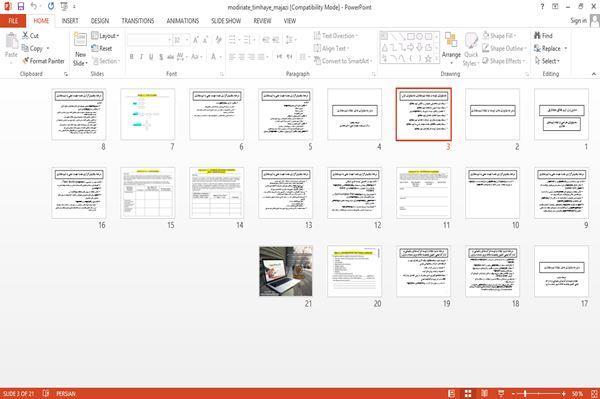Screen dimensions: 600x399
Task: Click the 50% zoom level text
Action: (x=577, y=393)
